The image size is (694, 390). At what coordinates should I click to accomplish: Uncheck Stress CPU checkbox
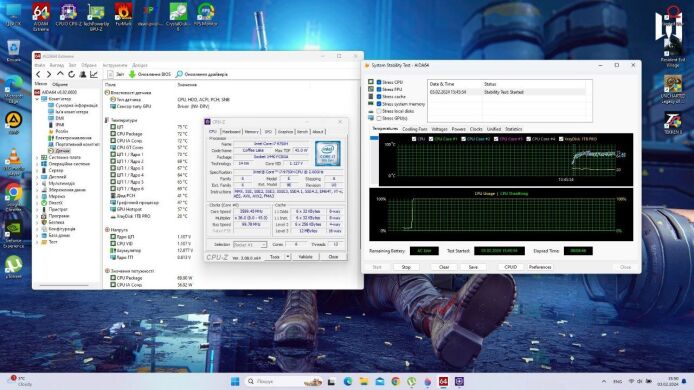click(x=379, y=82)
